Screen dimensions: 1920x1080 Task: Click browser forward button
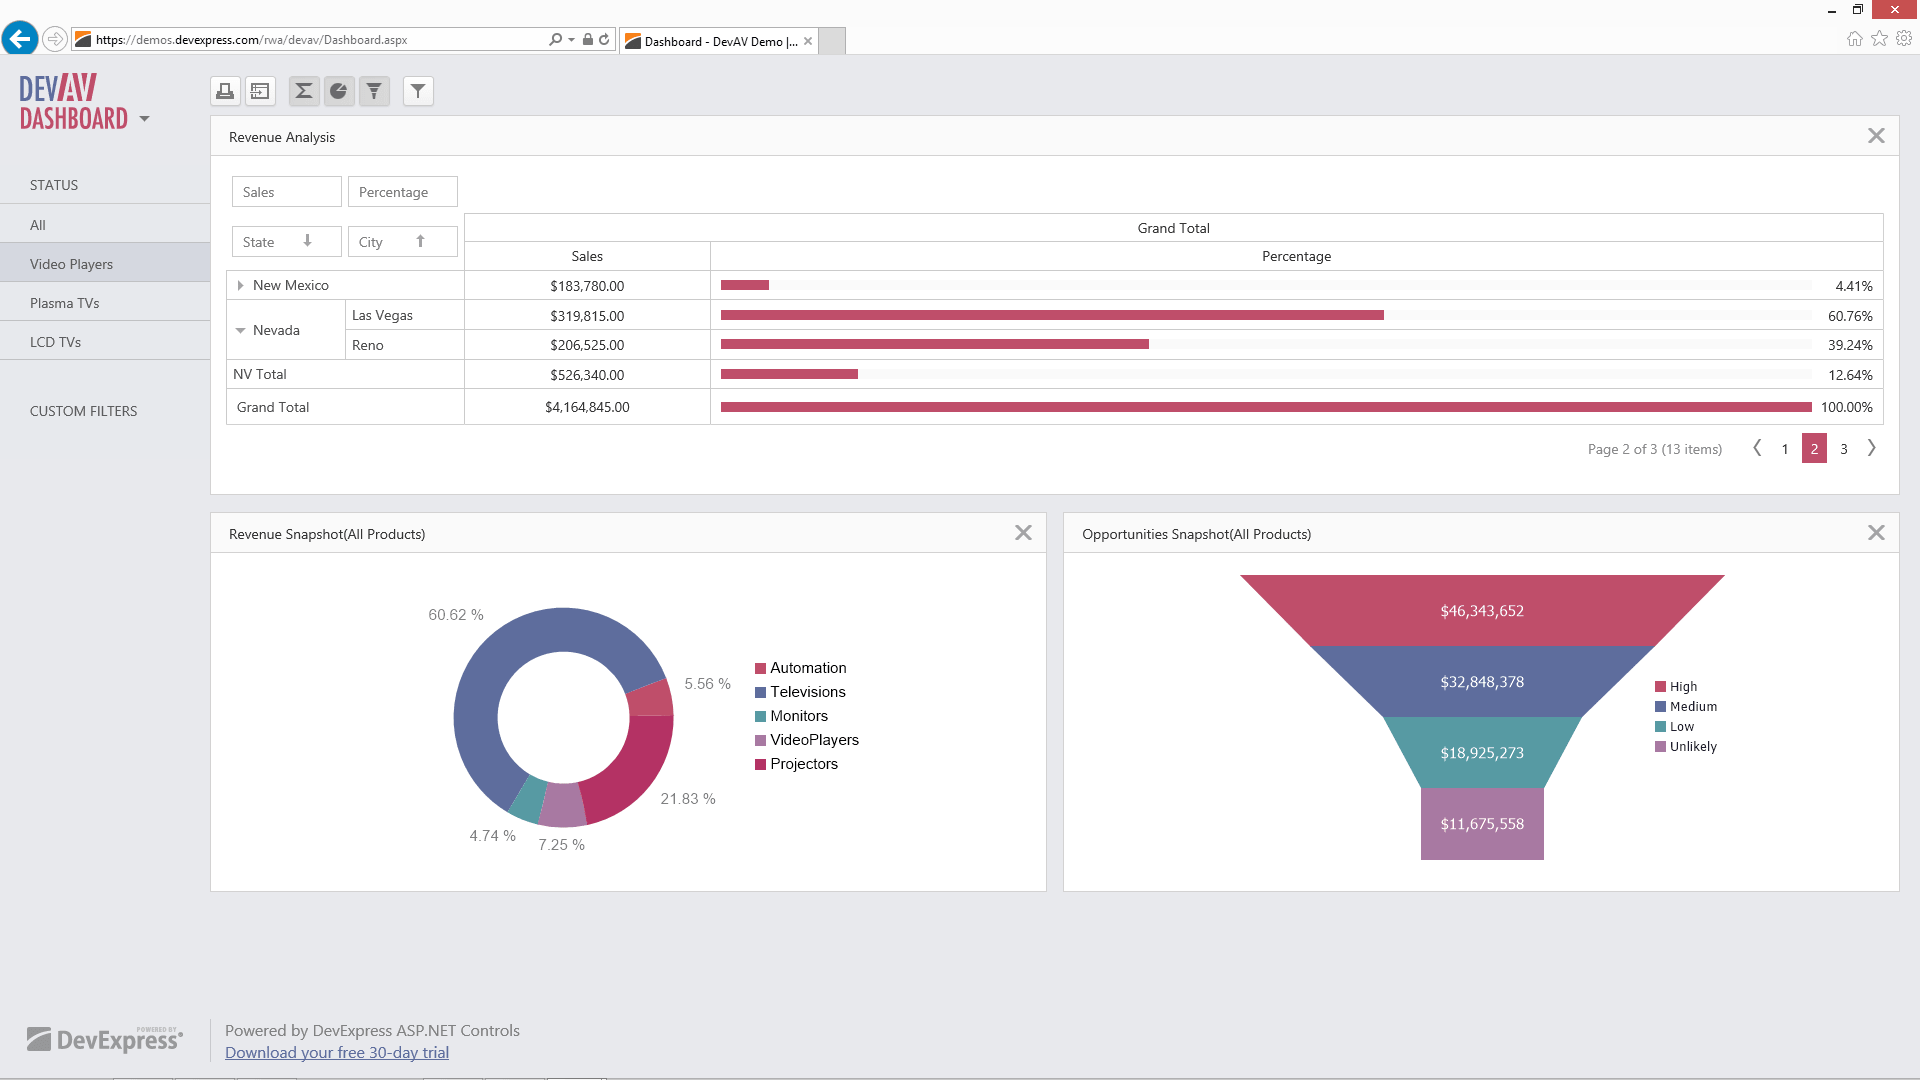tap(55, 39)
